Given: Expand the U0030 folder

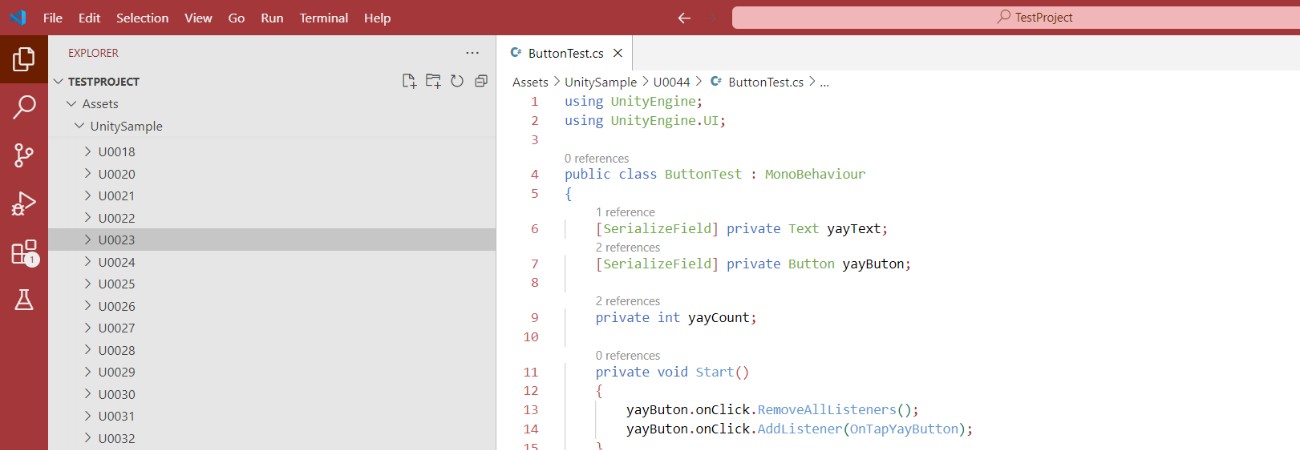Looking at the screenshot, I should point(271,394).
